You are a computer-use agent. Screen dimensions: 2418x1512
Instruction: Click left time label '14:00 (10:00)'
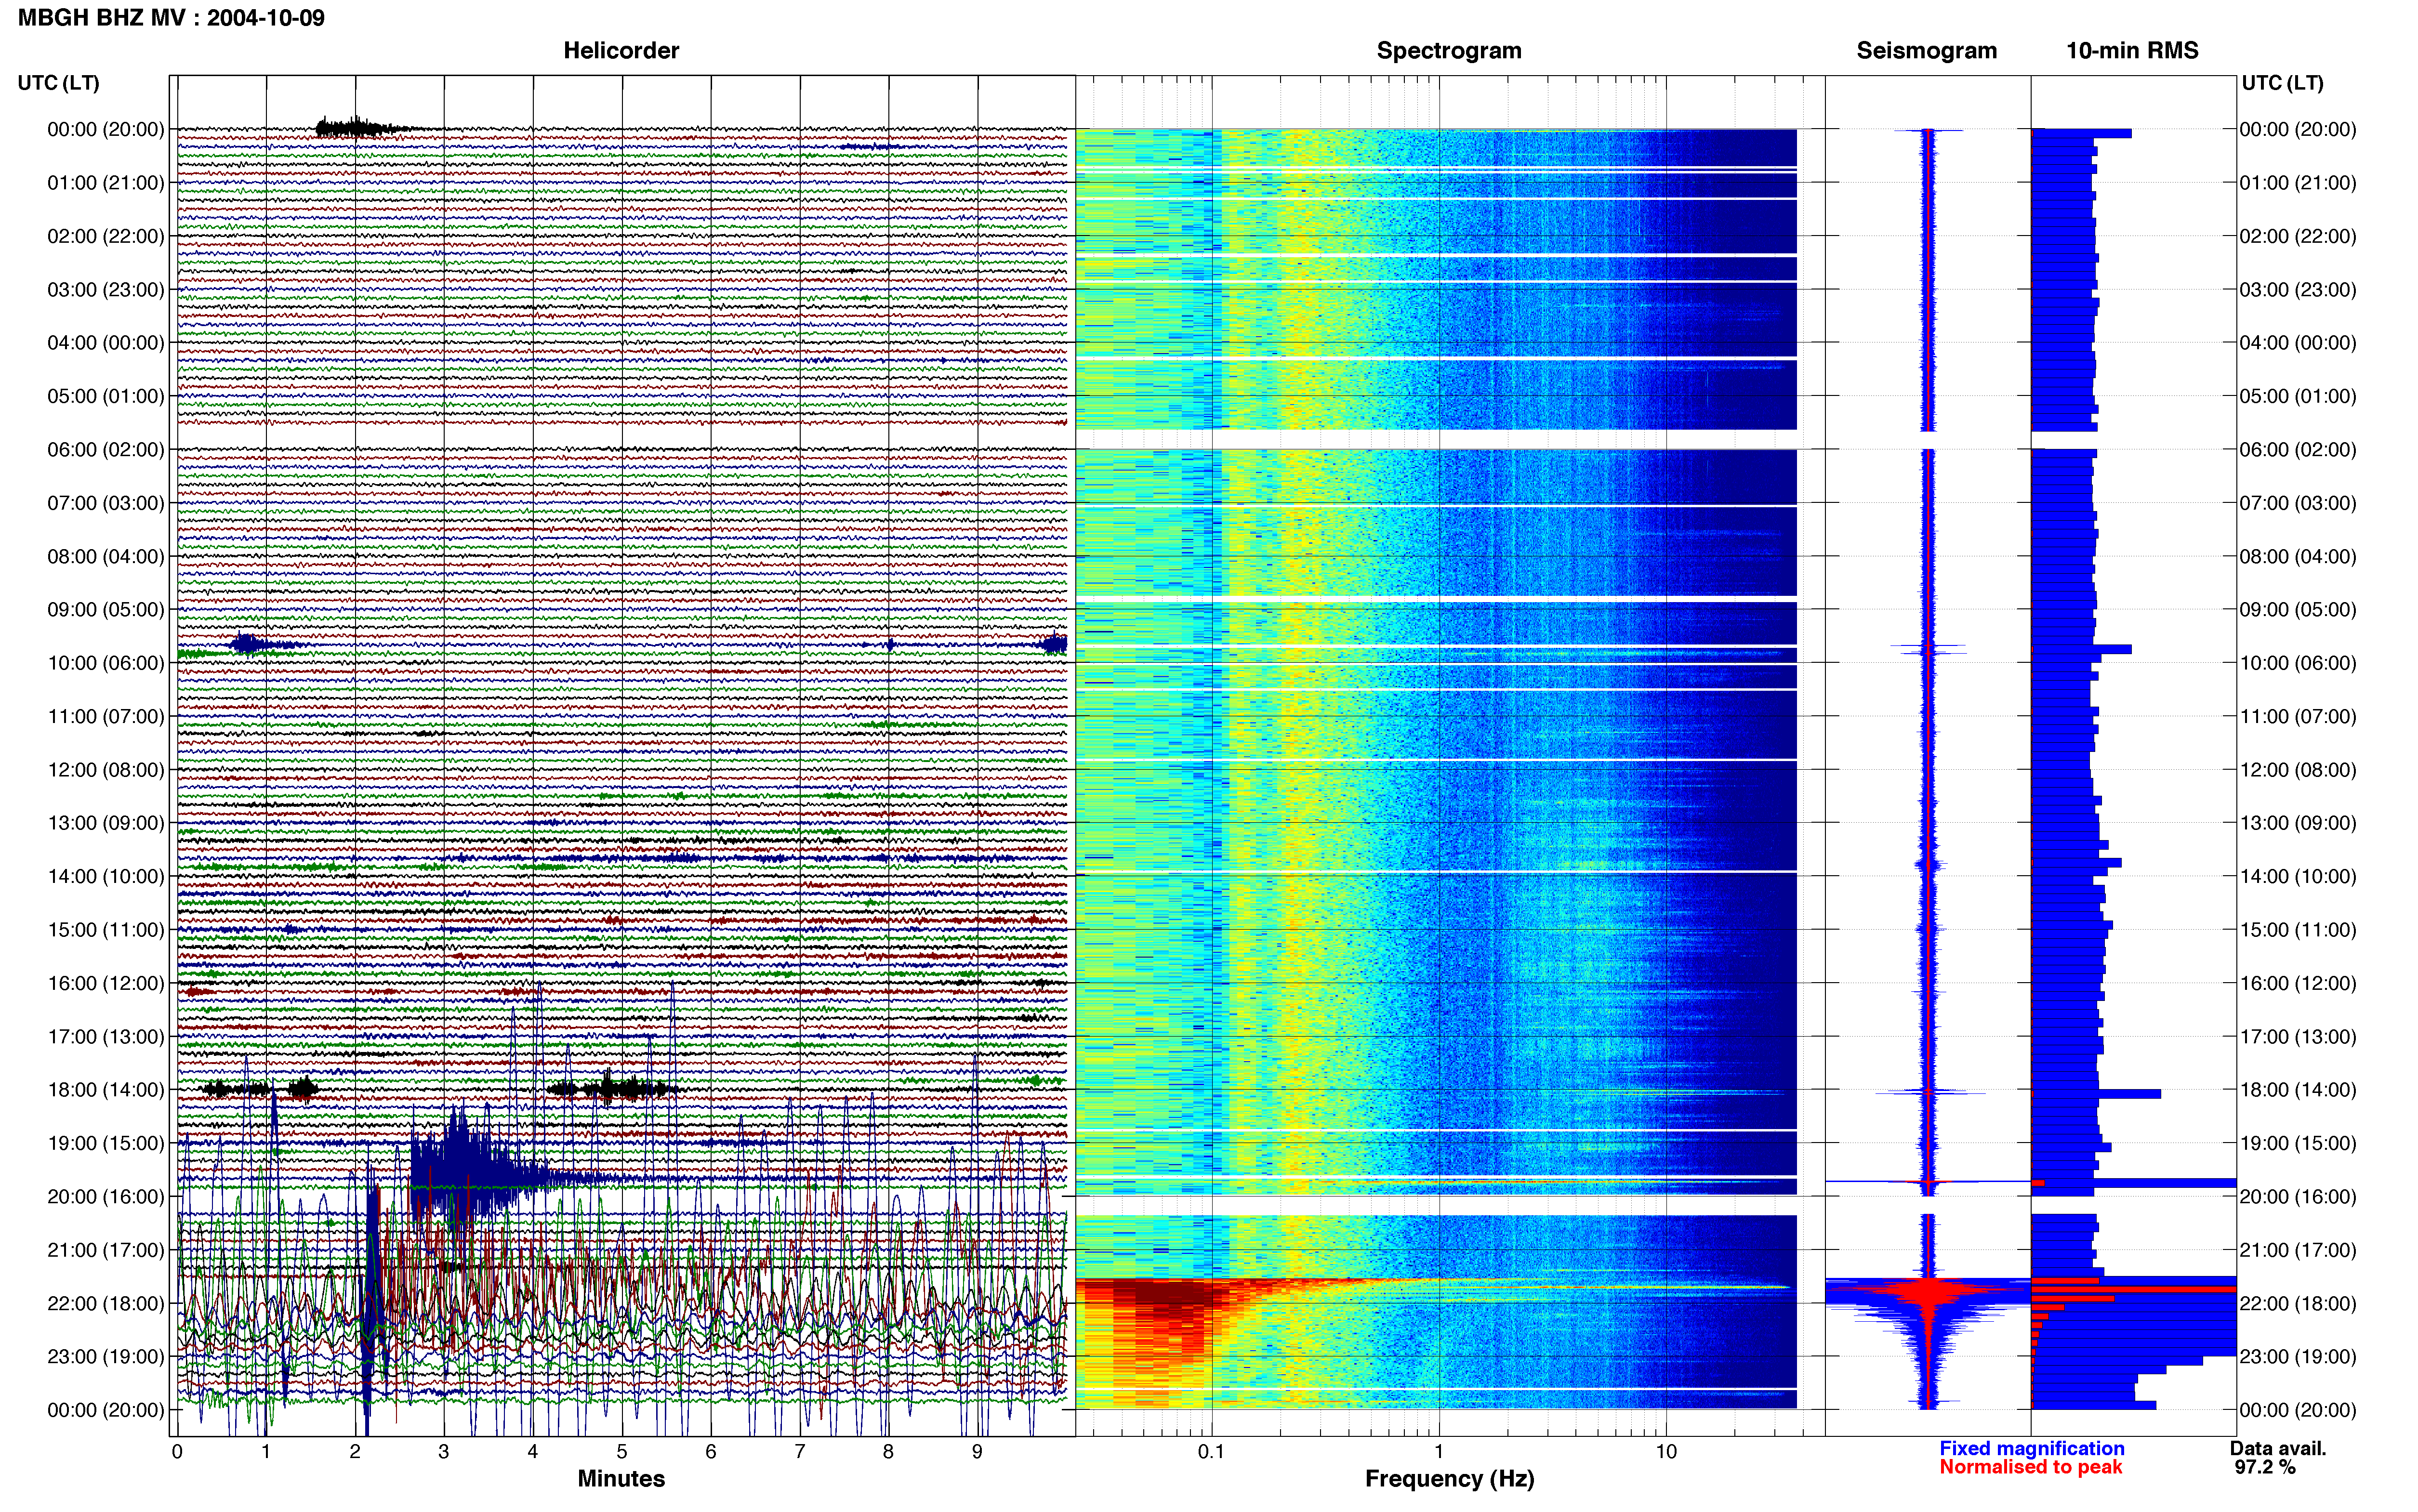[106, 876]
